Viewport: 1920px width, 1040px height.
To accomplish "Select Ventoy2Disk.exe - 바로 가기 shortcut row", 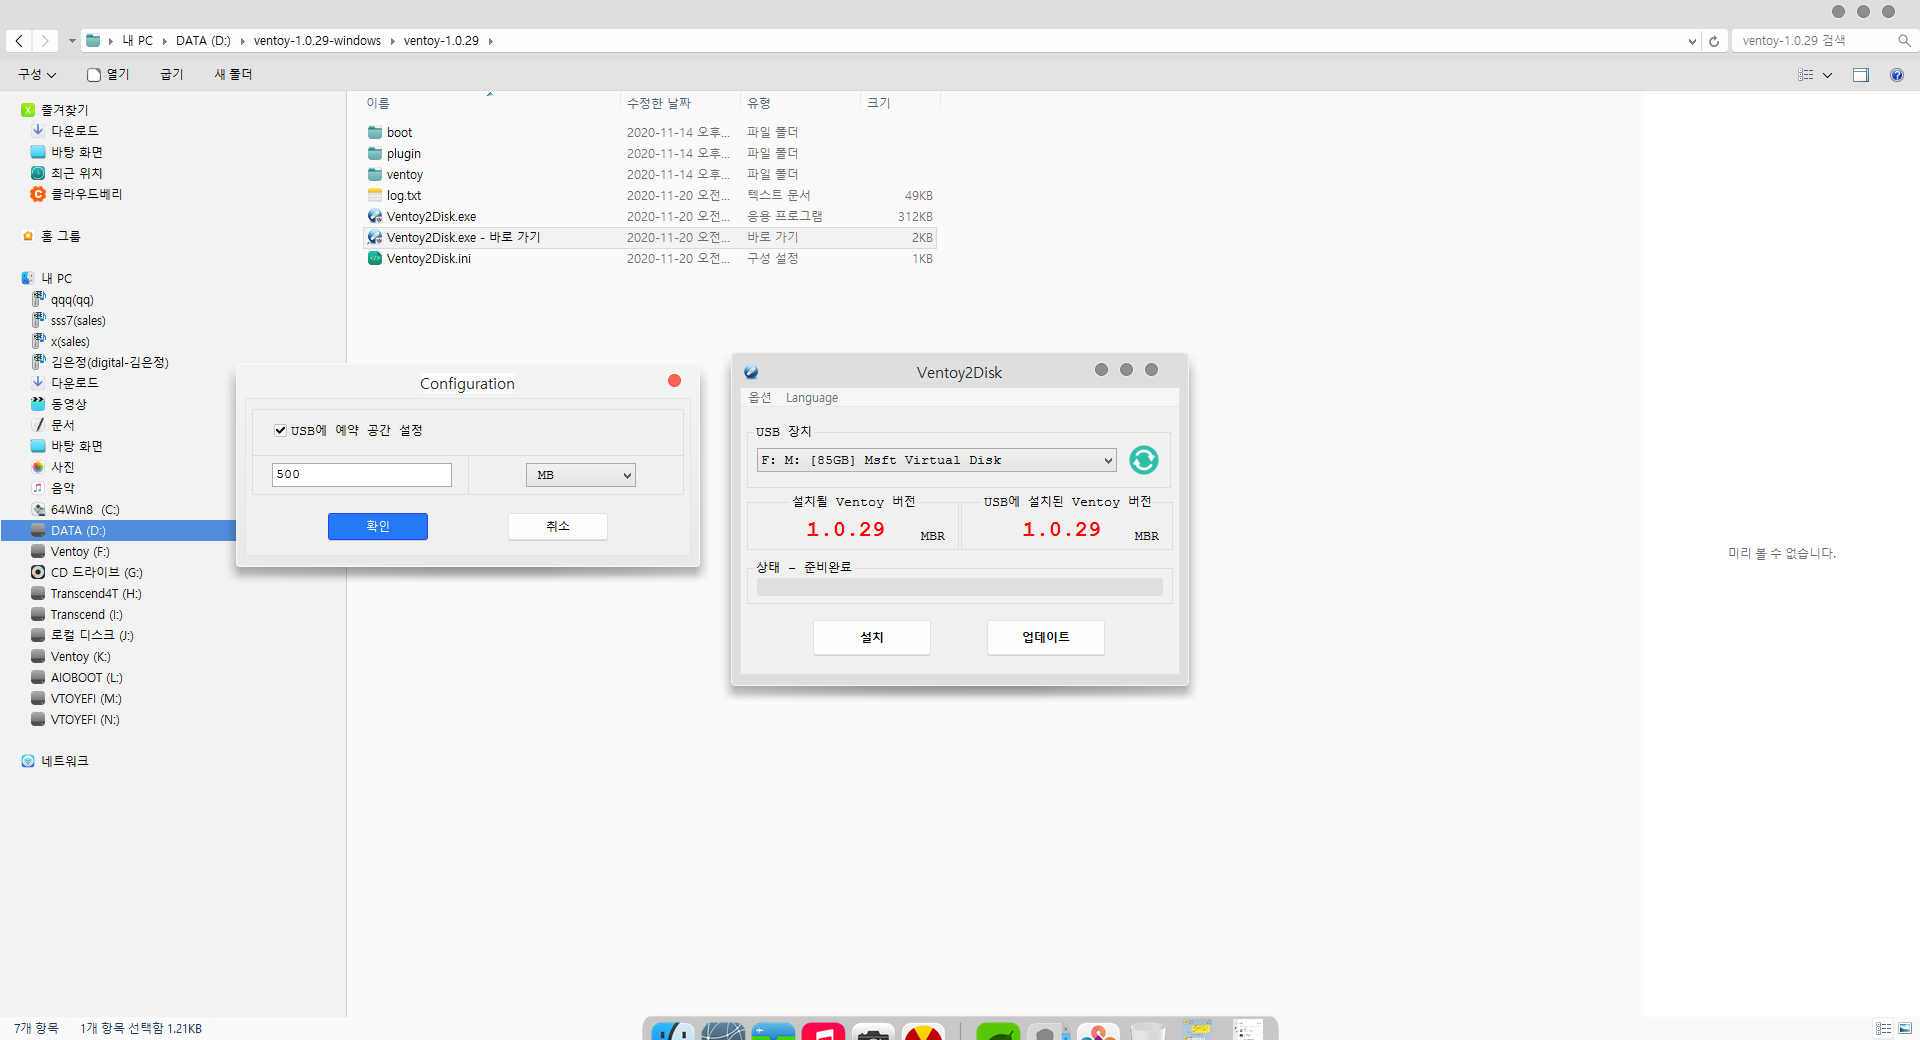I will point(650,237).
